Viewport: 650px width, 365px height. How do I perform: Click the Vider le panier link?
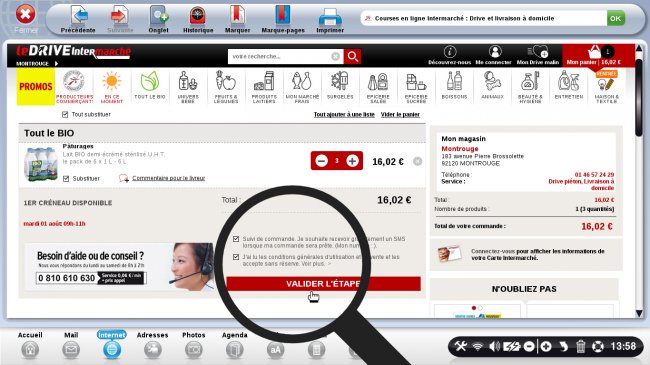pos(400,114)
